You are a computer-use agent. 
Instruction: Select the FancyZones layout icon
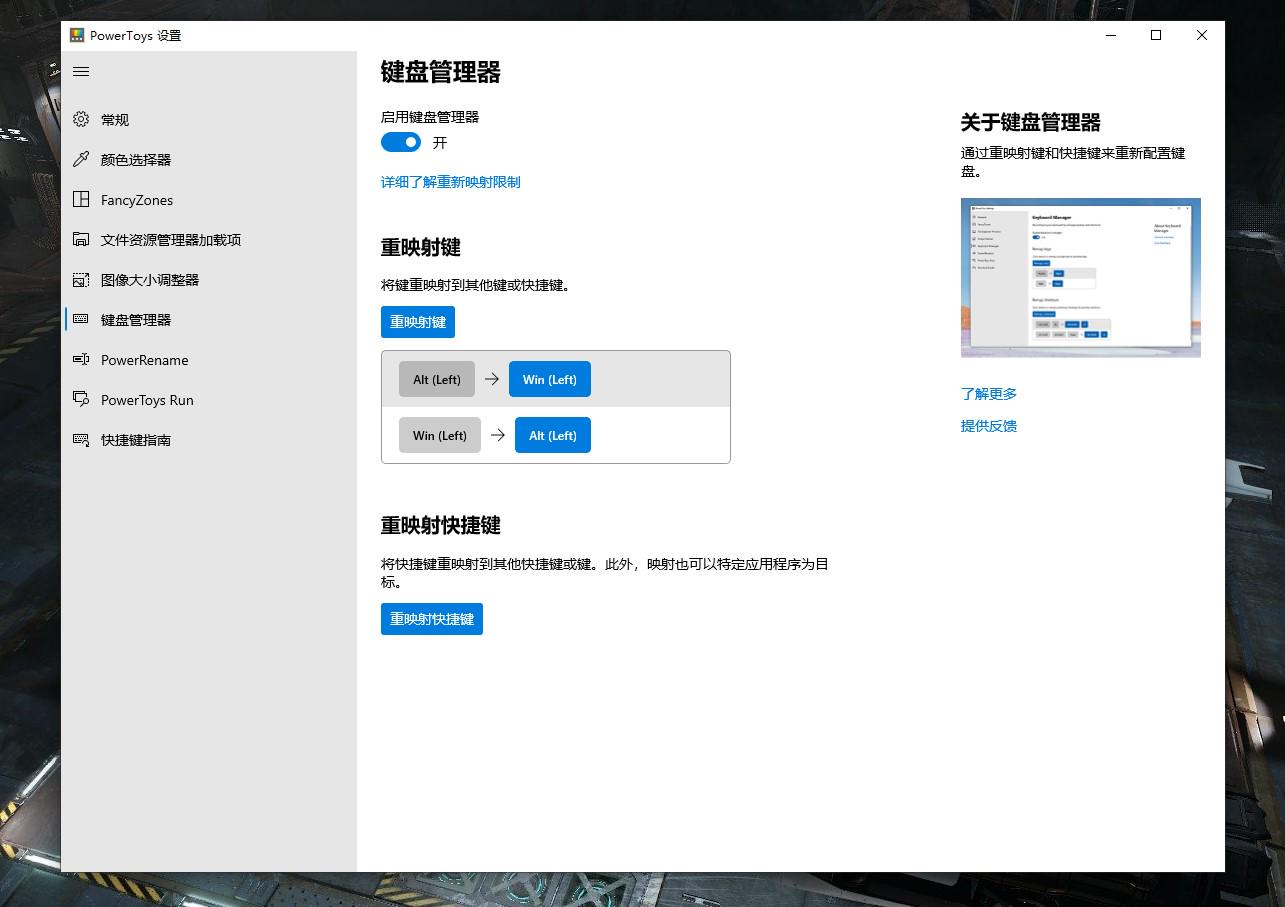click(82, 200)
